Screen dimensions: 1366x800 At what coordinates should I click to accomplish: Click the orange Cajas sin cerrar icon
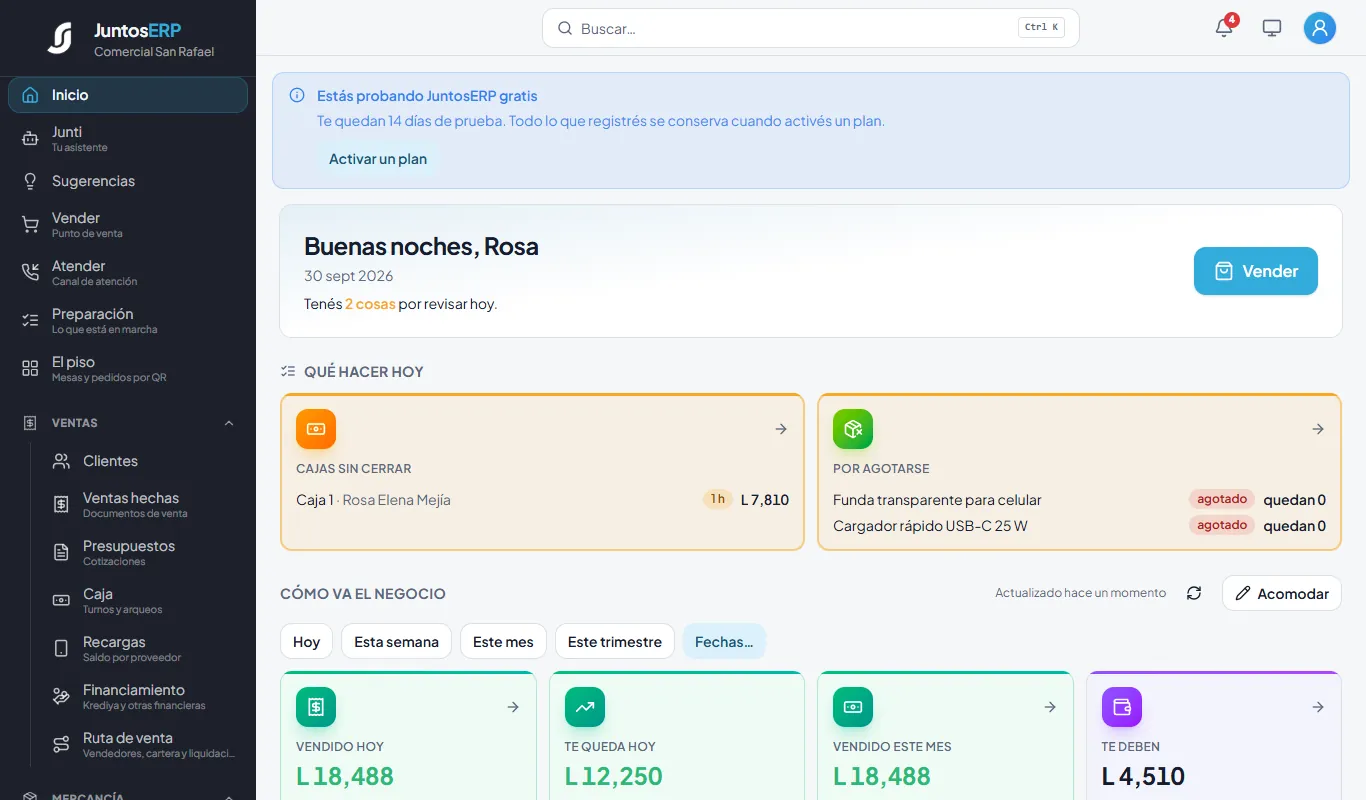(x=316, y=429)
